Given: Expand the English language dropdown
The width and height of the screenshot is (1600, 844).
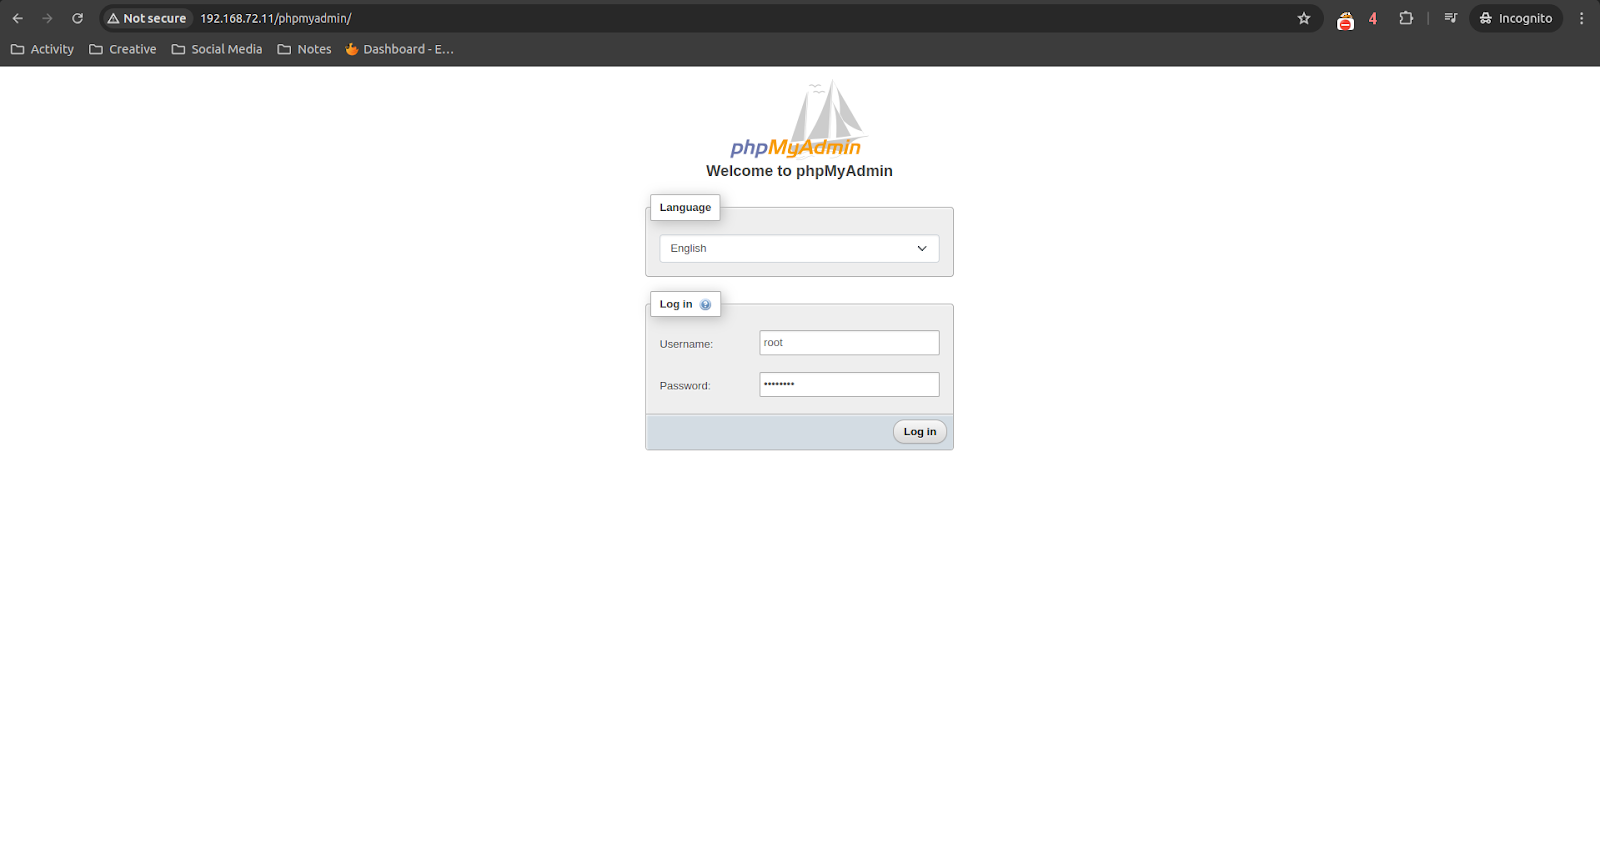Looking at the screenshot, I should click(x=799, y=248).
